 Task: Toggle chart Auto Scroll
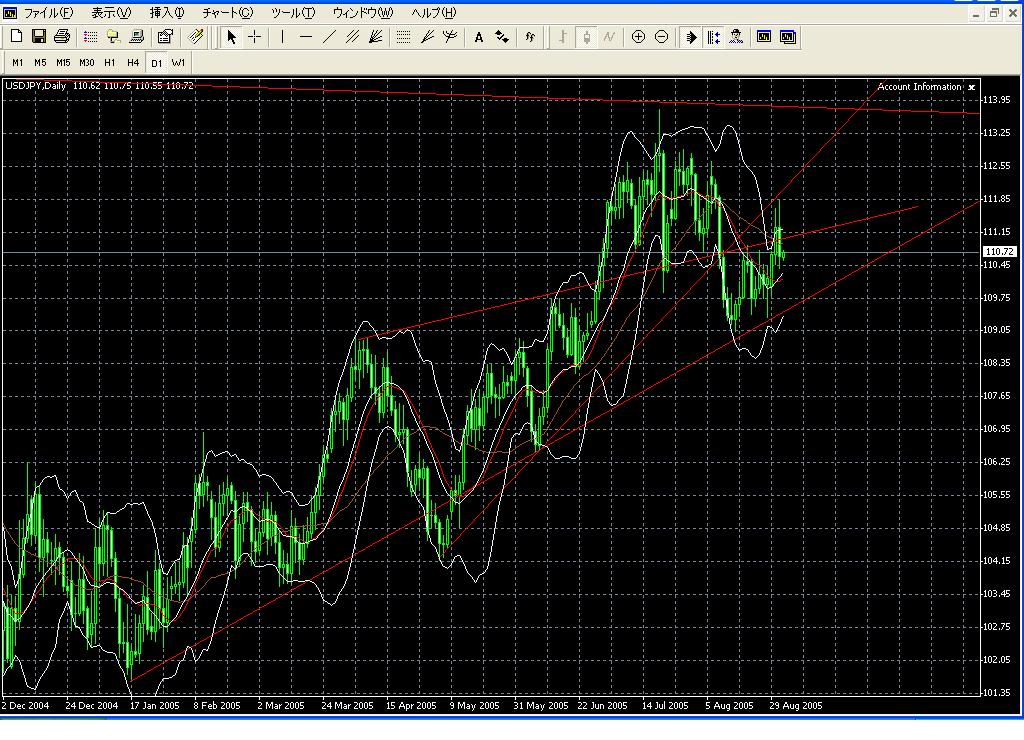click(x=690, y=37)
